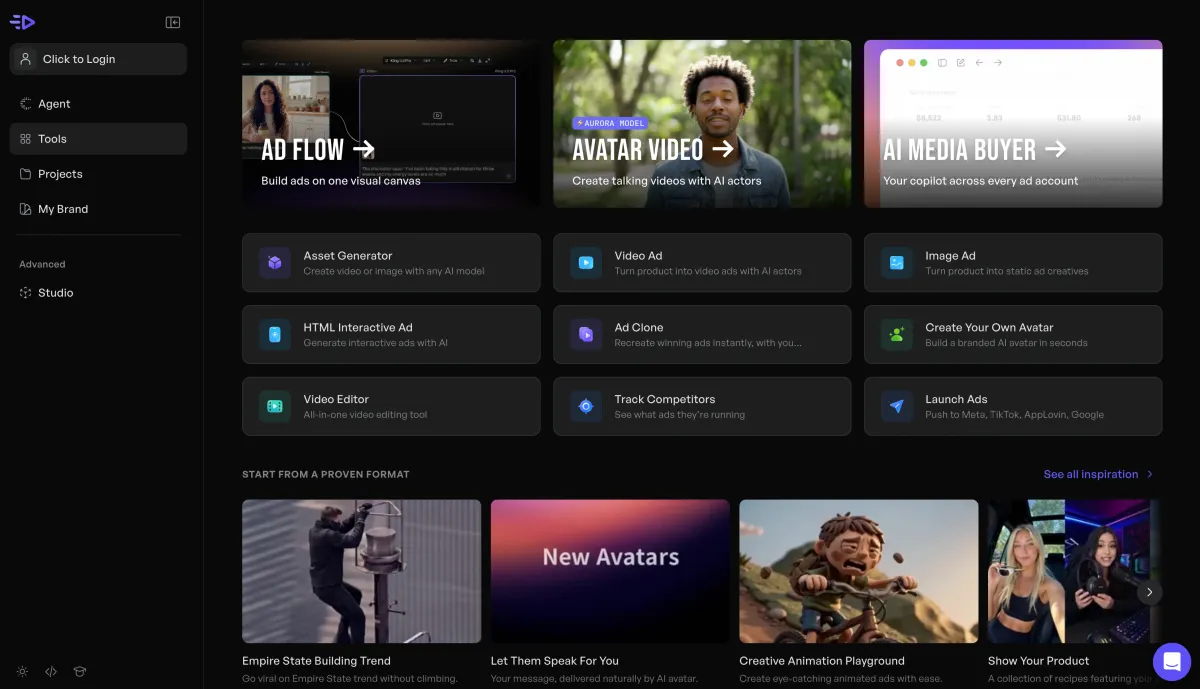
Task: Click the Tools grid icon
Action: [x=26, y=139]
